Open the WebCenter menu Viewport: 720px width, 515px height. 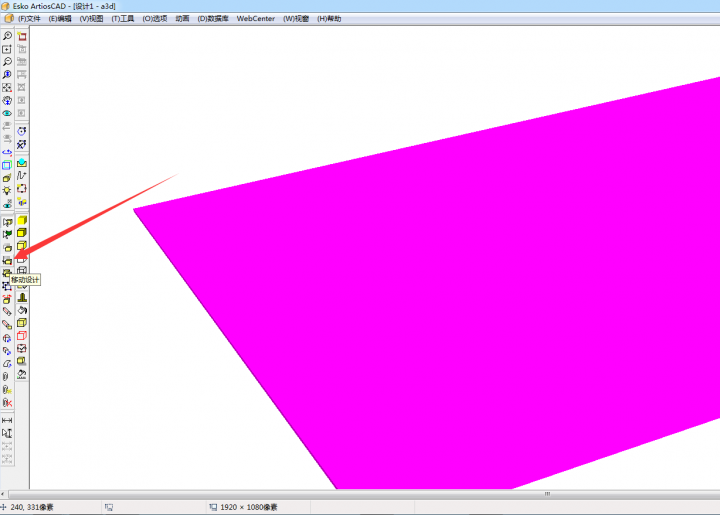click(255, 19)
